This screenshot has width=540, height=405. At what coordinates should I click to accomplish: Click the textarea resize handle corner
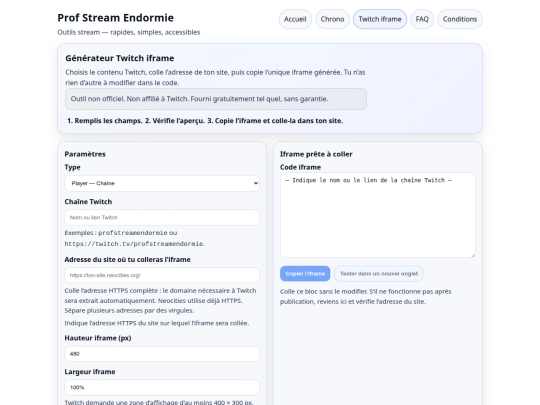click(x=473, y=255)
